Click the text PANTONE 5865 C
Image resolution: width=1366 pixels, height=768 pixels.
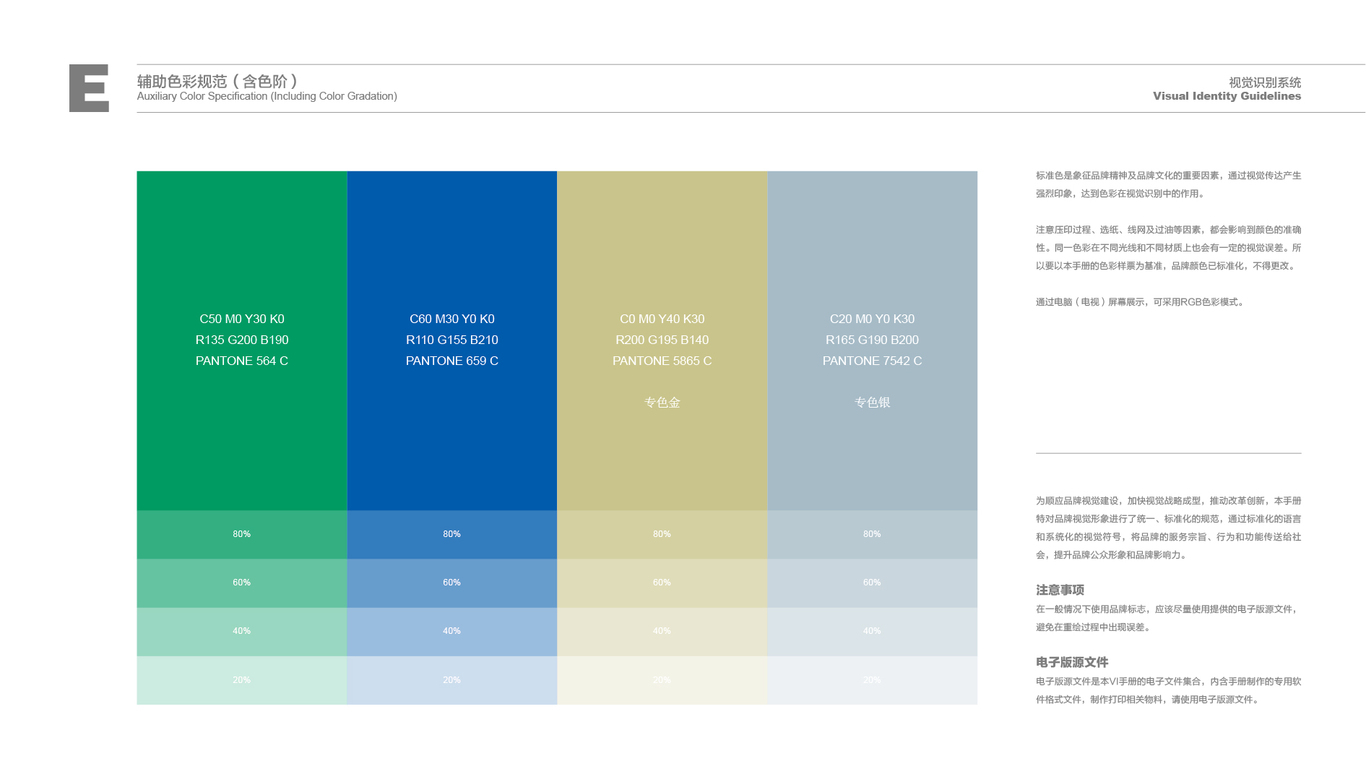point(662,361)
